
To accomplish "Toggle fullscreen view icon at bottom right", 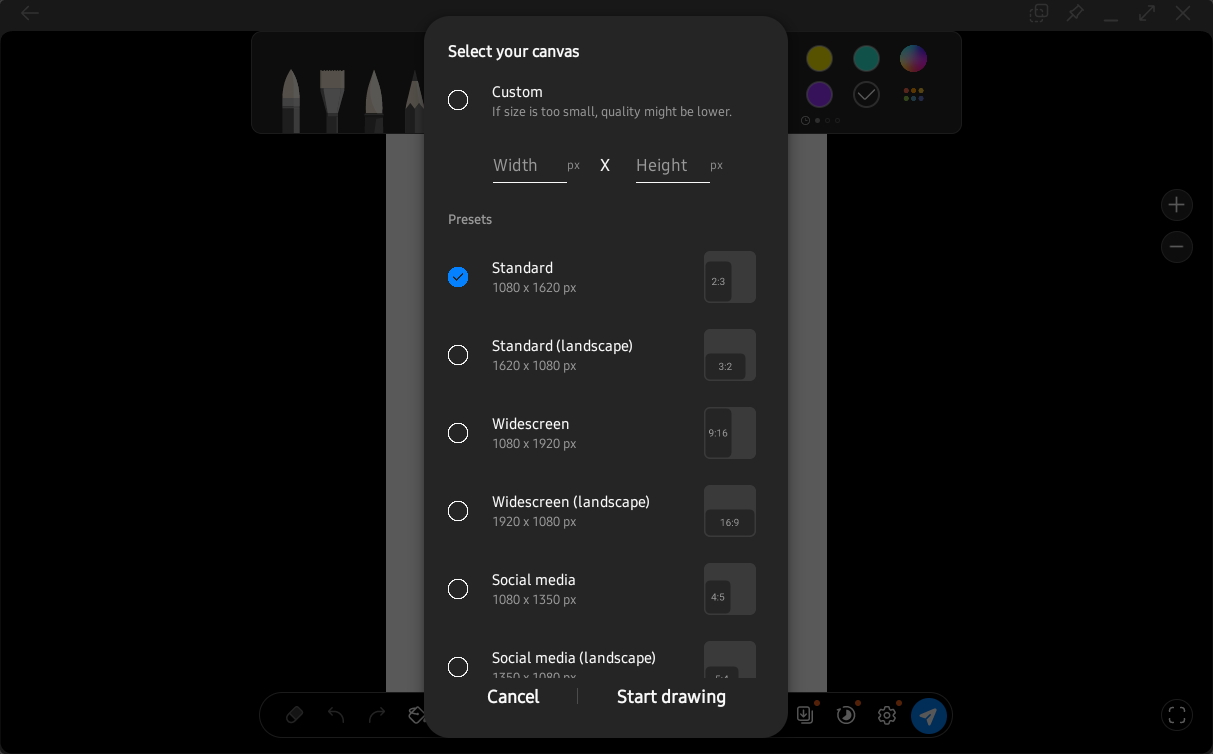I will (1177, 715).
